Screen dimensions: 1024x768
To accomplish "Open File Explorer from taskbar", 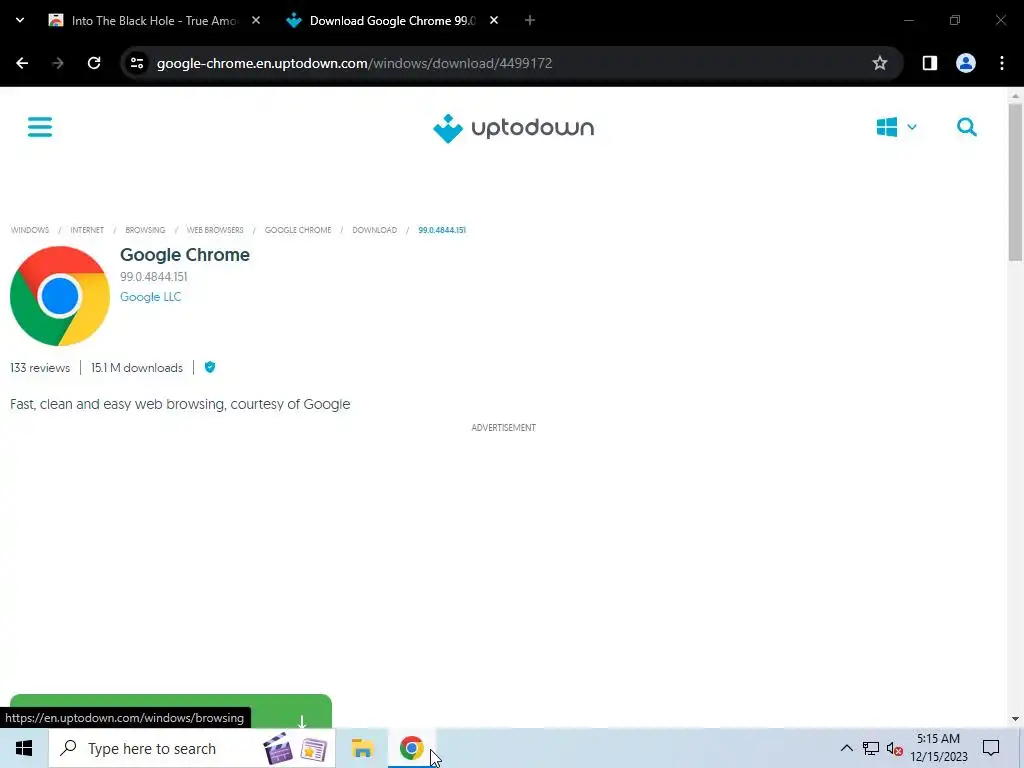I will (362, 748).
